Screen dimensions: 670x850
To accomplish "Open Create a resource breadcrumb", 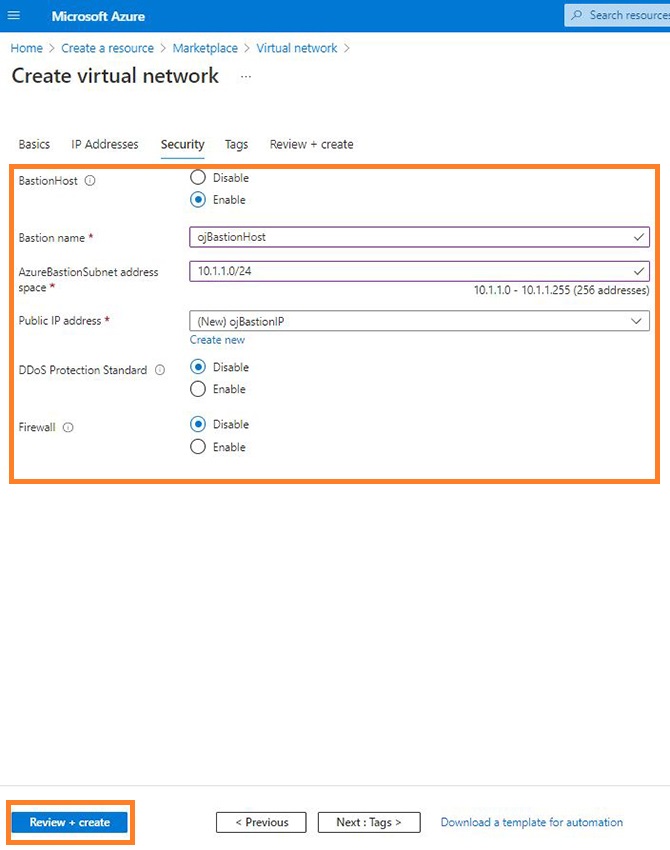I will [x=107, y=48].
